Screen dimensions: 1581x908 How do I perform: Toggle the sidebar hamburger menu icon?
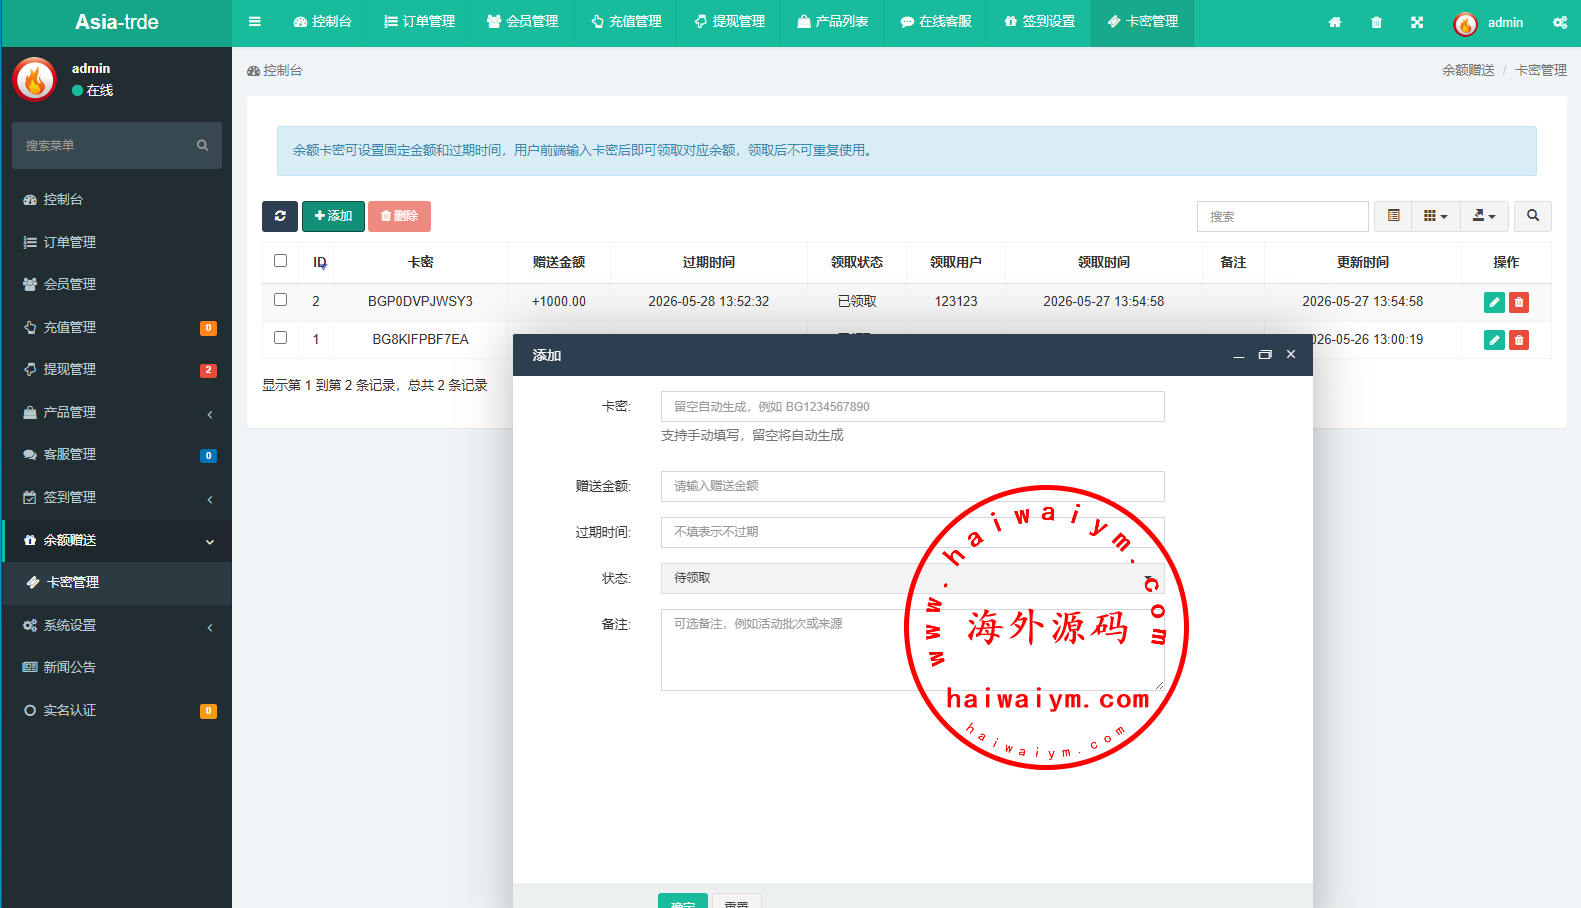(x=255, y=21)
